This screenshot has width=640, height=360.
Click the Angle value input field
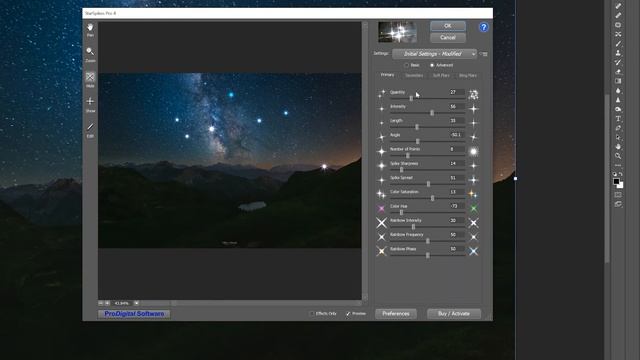456,135
